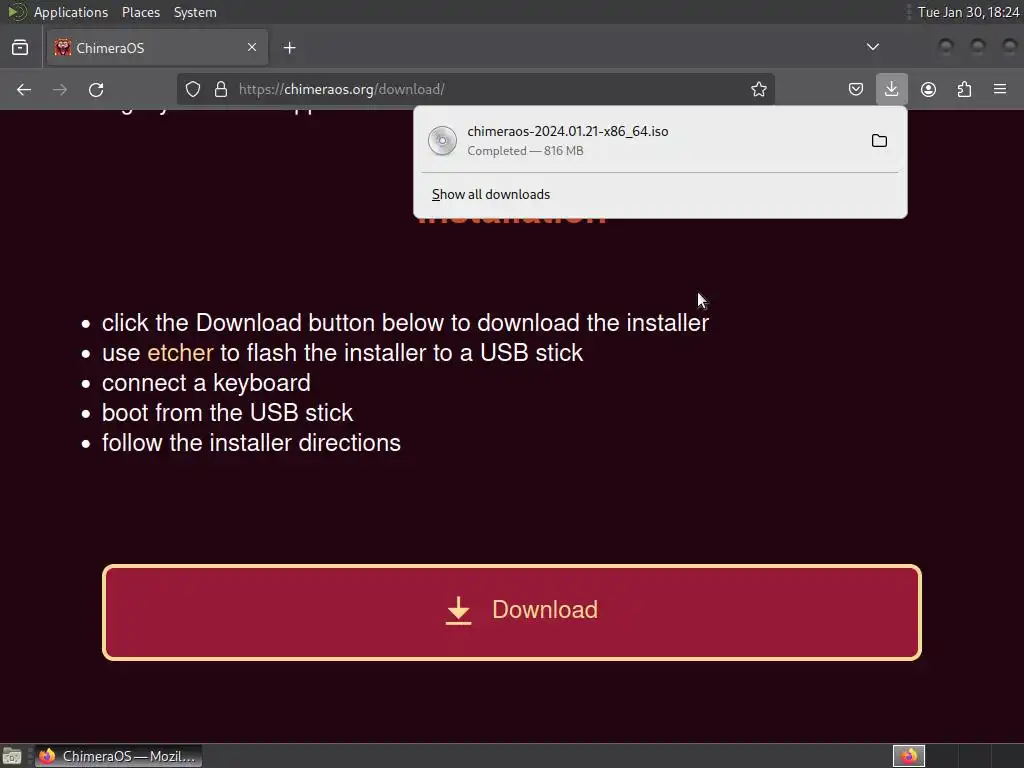
Task: Click the show desktop icon in taskbar
Action: [x=12, y=756]
